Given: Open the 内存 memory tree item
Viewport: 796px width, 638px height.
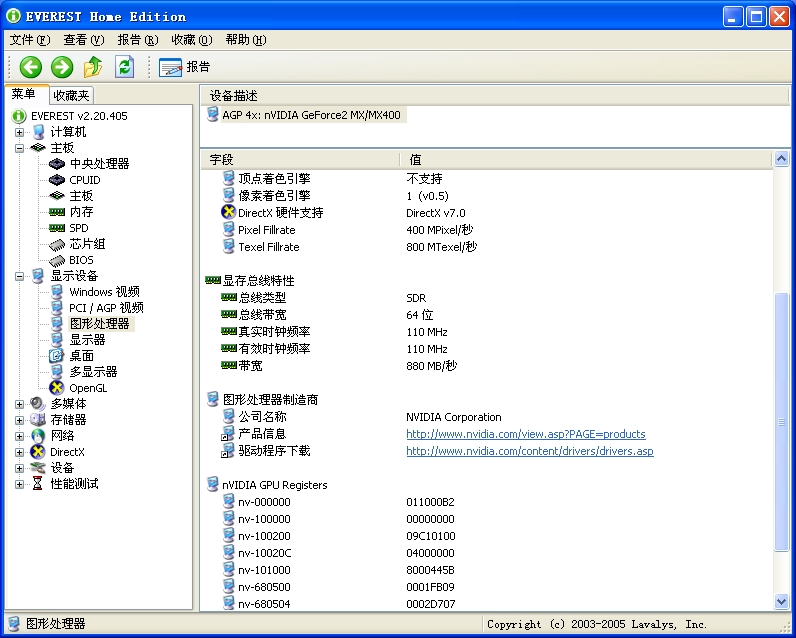Looking at the screenshot, I should pyautogui.click(x=81, y=212).
